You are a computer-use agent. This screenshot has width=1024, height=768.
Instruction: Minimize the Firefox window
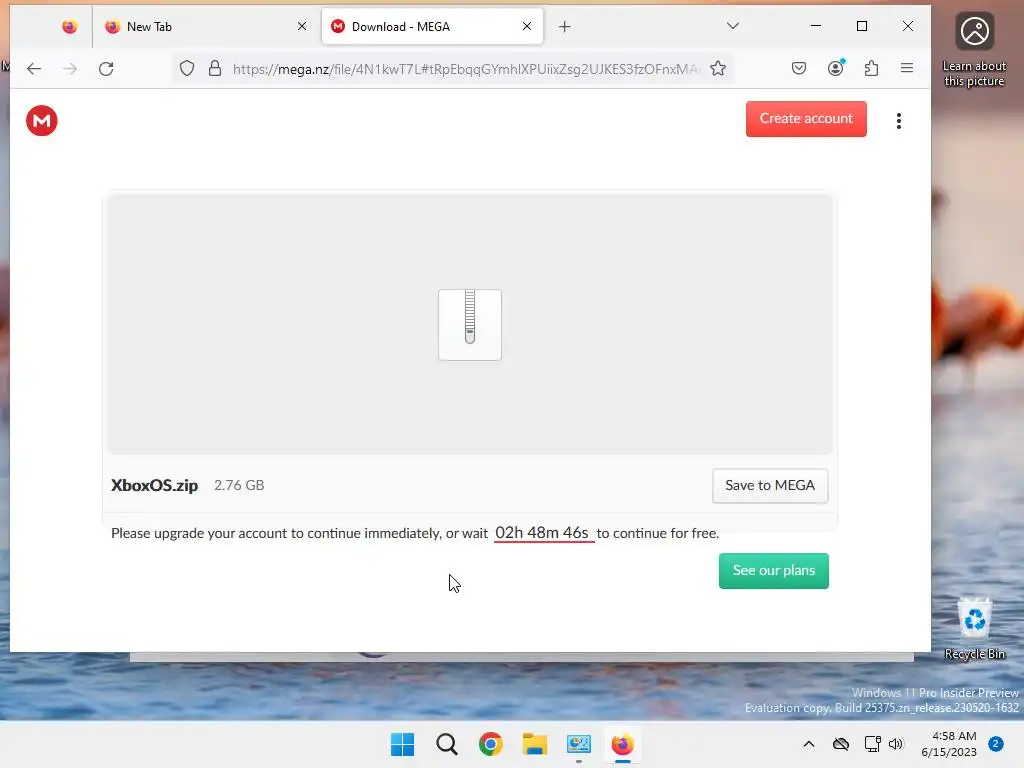click(x=816, y=26)
